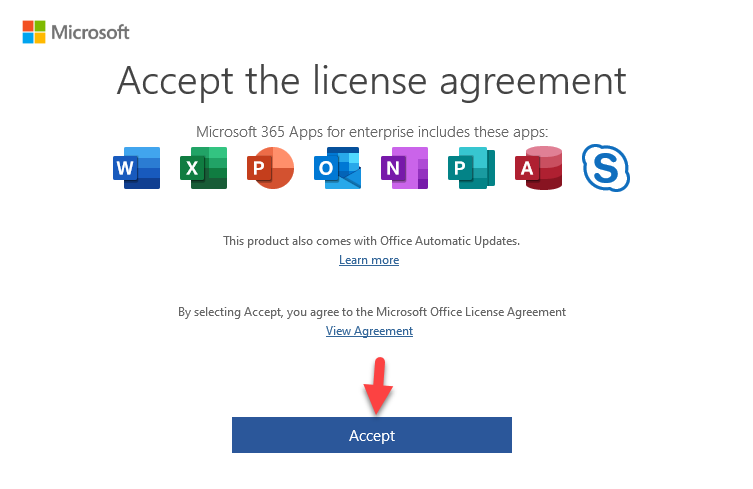Click the OneNote app icon
The width and height of the screenshot is (753, 489).
[404, 168]
